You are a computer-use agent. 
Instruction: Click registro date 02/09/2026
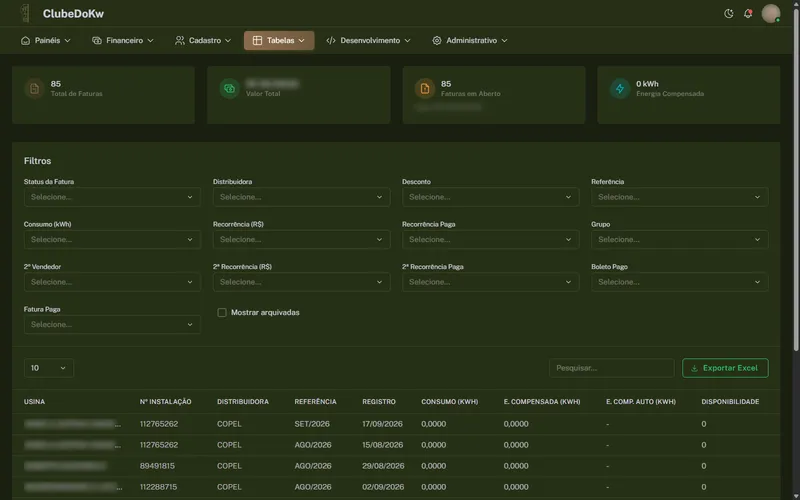(383, 487)
